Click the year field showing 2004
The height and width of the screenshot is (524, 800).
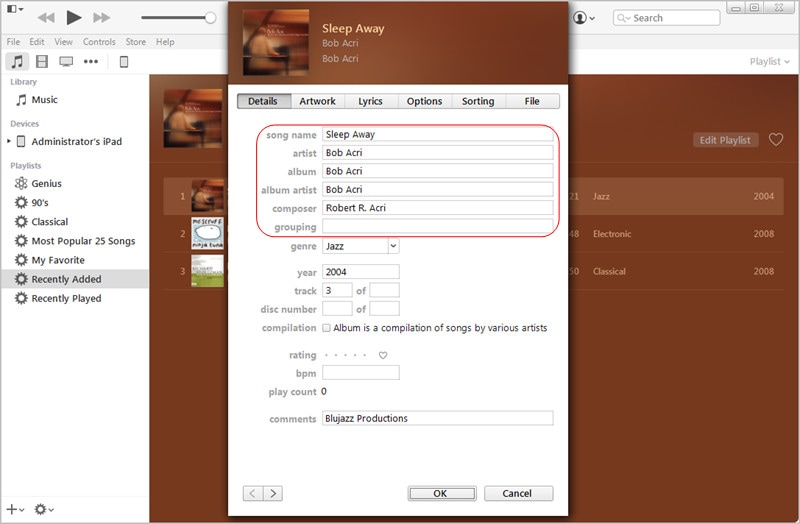(361, 272)
